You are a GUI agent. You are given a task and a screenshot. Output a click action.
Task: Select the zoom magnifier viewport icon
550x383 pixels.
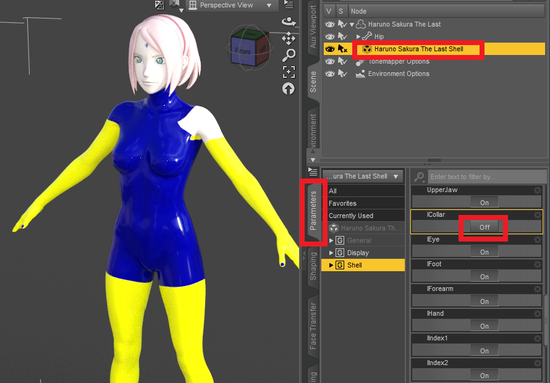point(289,55)
